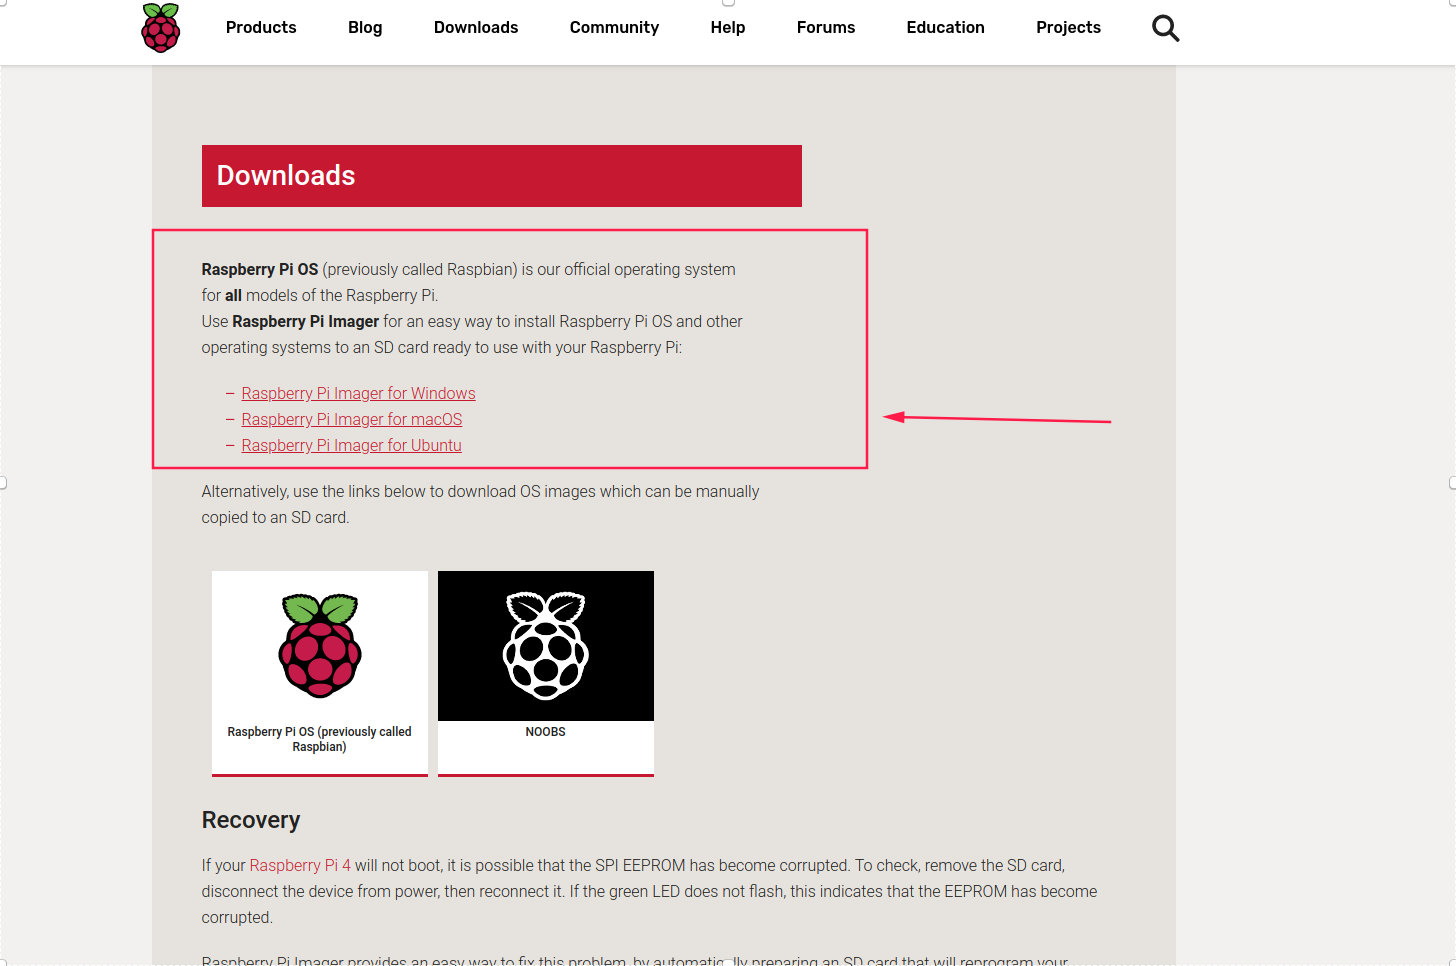Image resolution: width=1456 pixels, height=966 pixels.
Task: Navigate to the Community section
Action: tap(614, 28)
